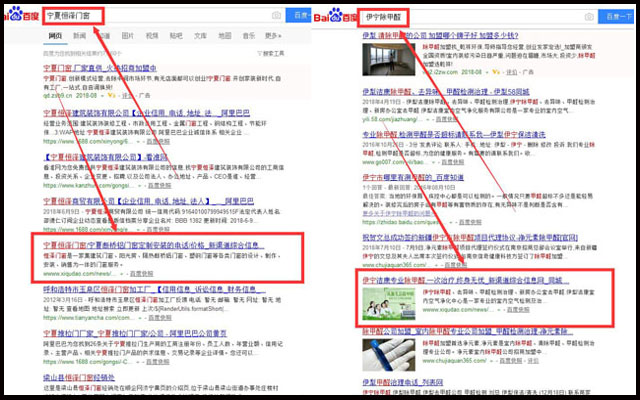640x400 pixels.
Task: Open 除甲醛公司加盟 净元素 result
Action: [x=467, y=331]
